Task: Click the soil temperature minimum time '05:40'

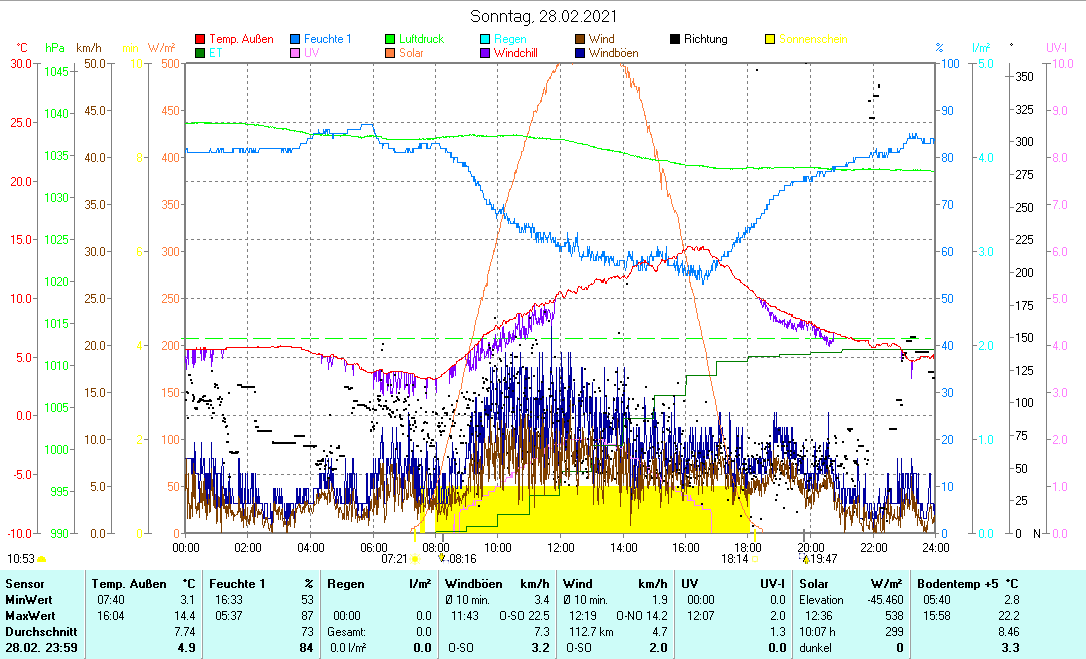Action: point(936,600)
